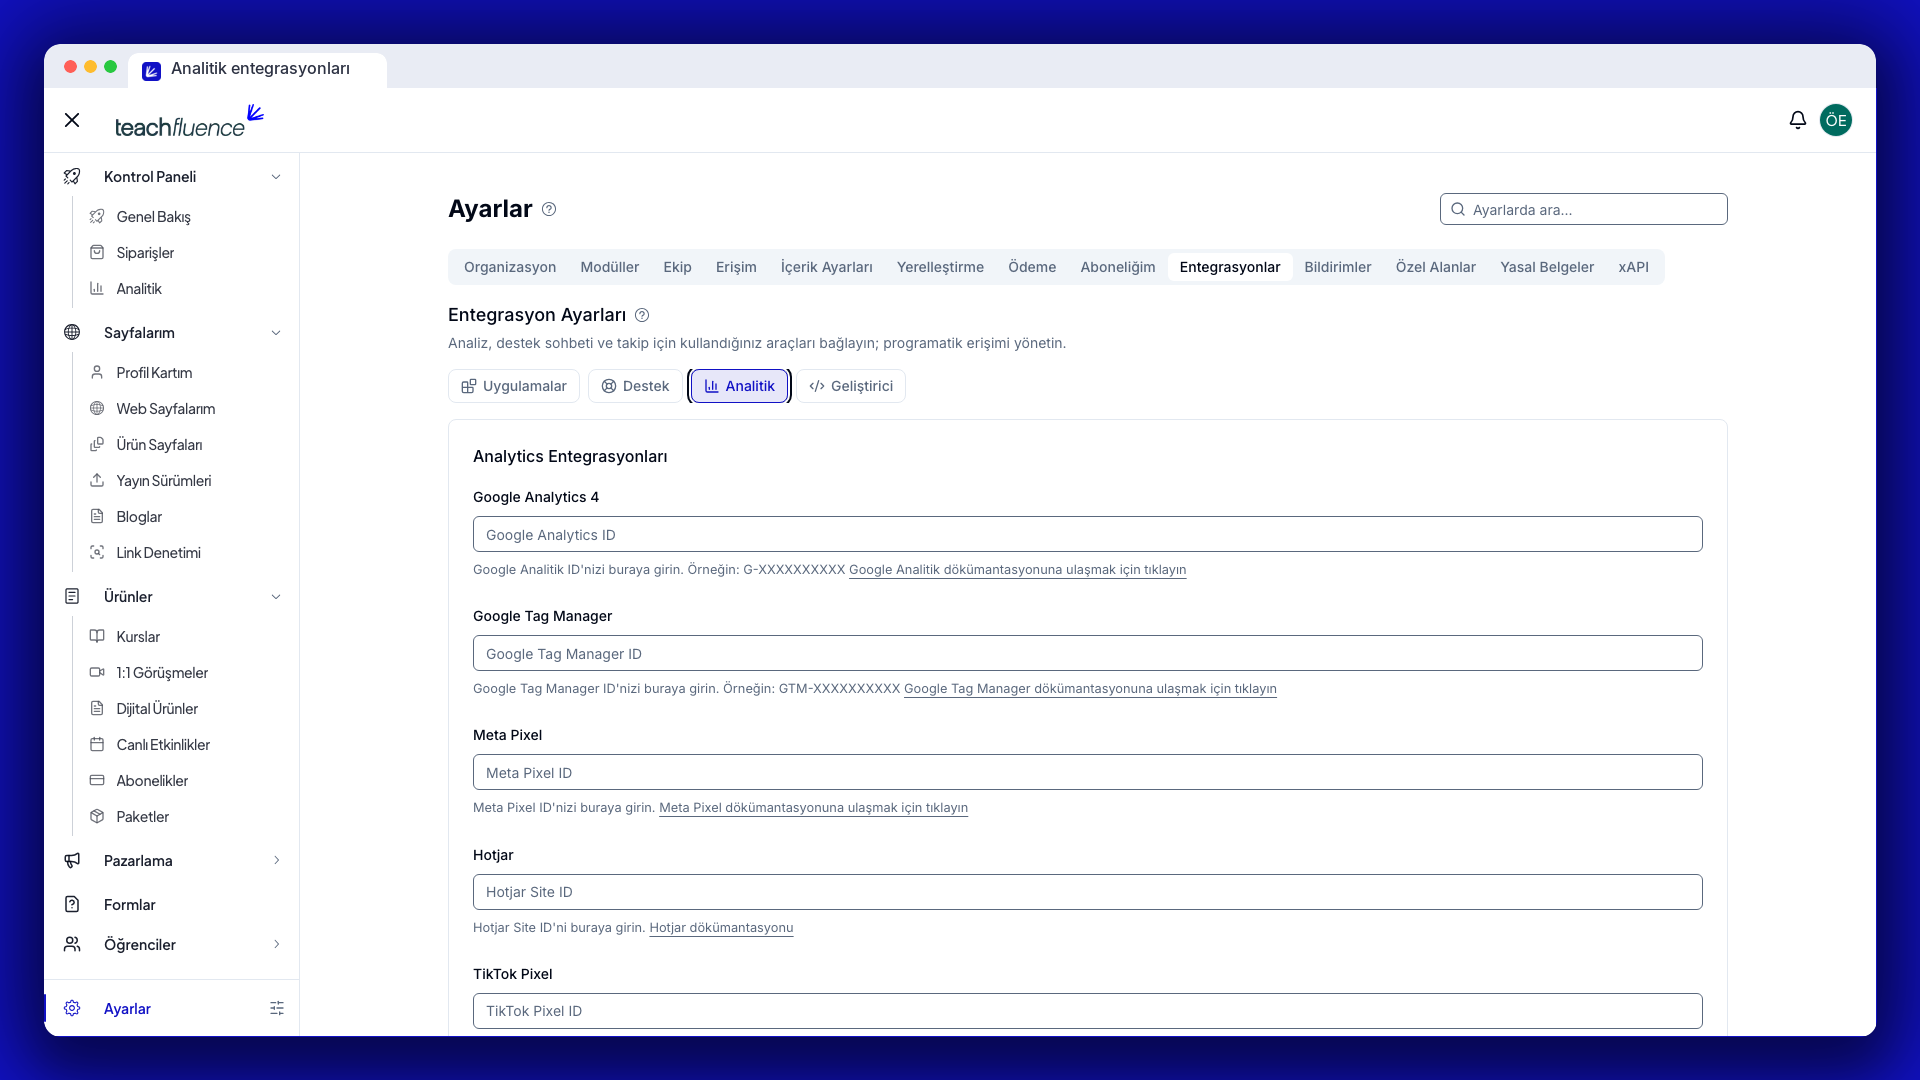Click the Öğrenciler people icon
Image resolution: width=1920 pixels, height=1080 pixels.
(72, 945)
